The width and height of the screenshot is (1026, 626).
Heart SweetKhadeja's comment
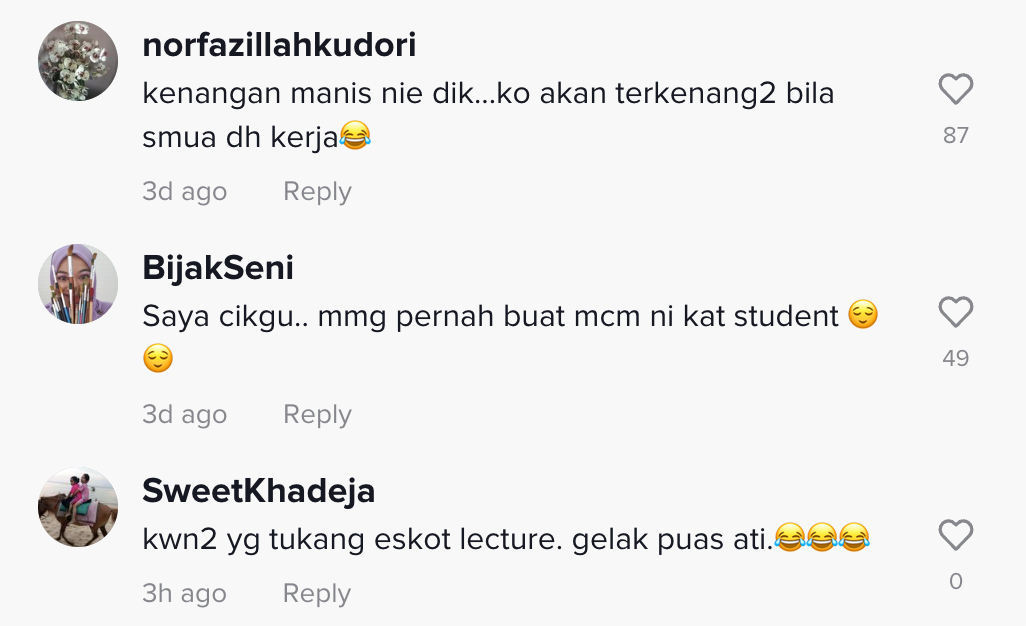[956, 537]
